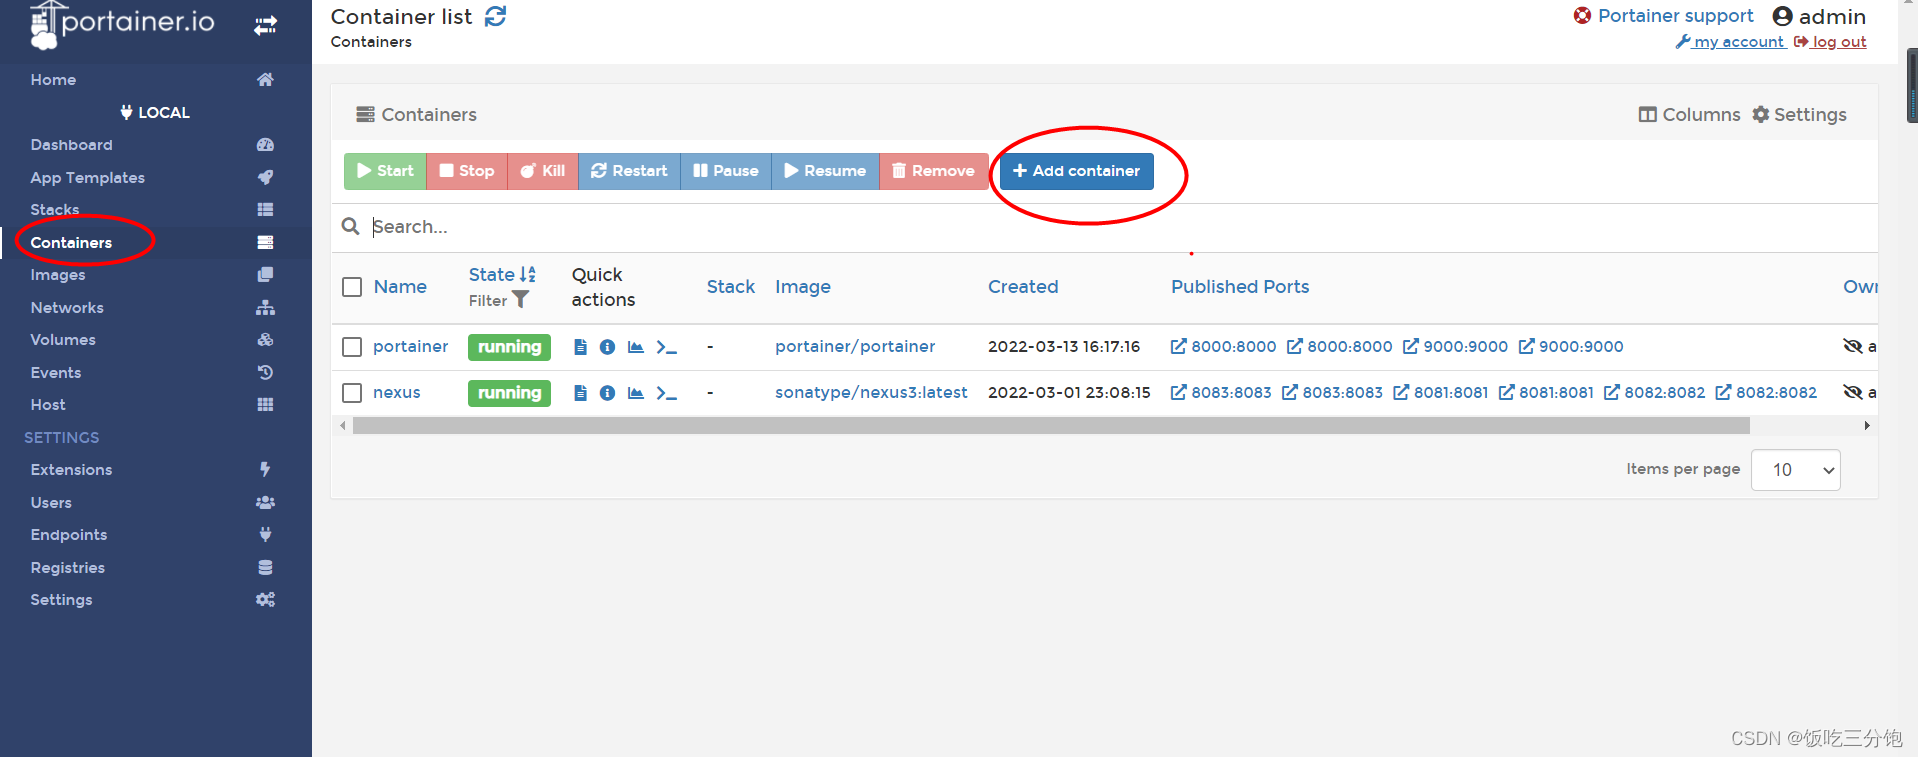Click the Home house icon in sidebar

[x=265, y=79]
